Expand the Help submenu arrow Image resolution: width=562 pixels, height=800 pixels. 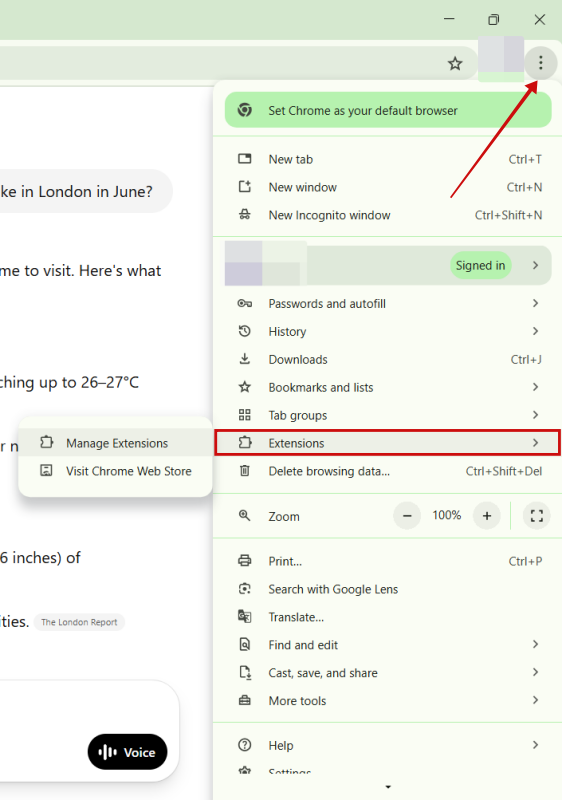535,745
